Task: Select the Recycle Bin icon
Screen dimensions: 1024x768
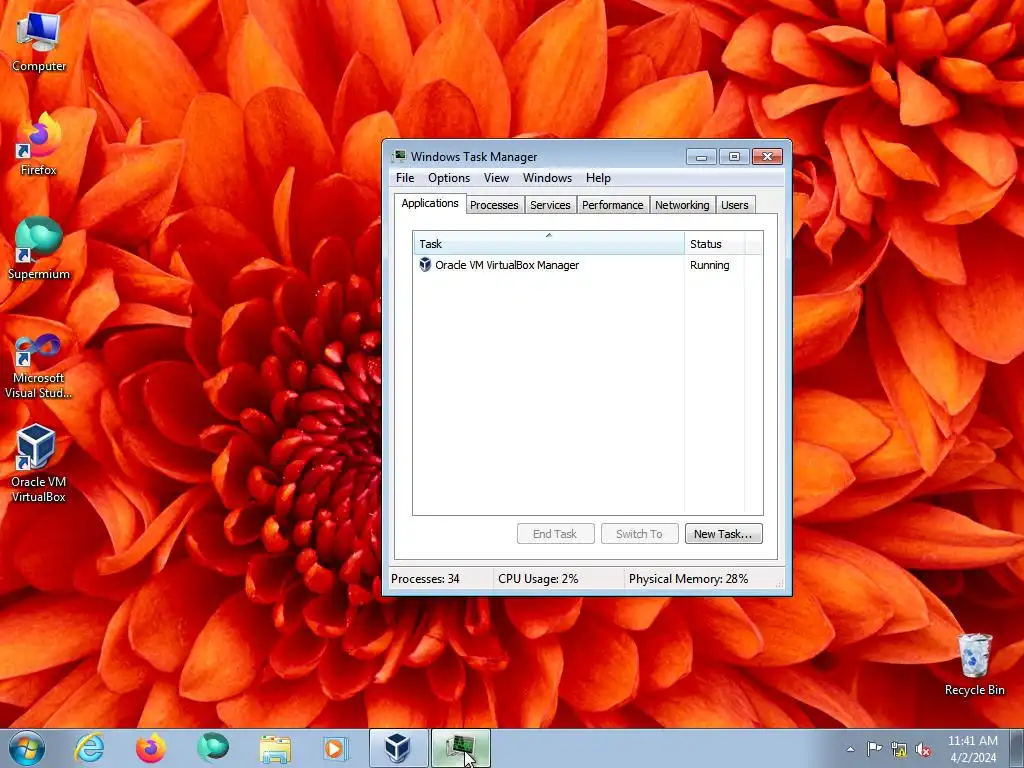Action: pos(974,664)
